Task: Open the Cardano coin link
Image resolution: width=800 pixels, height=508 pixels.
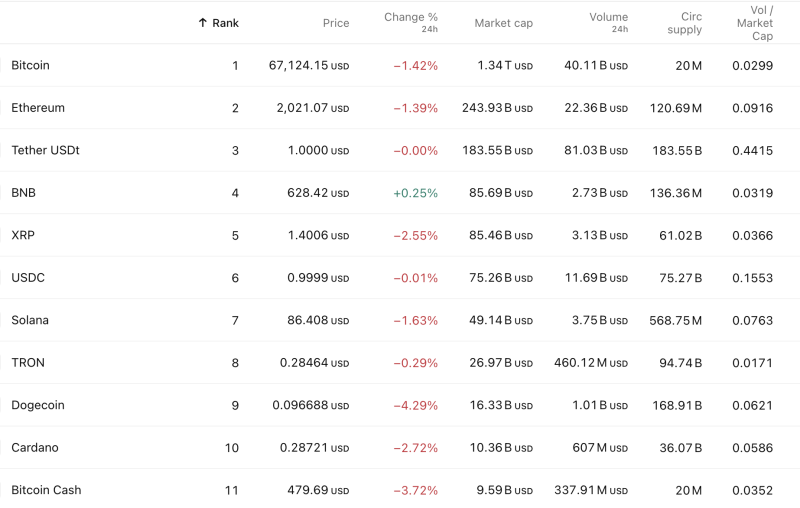Action: [x=35, y=447]
